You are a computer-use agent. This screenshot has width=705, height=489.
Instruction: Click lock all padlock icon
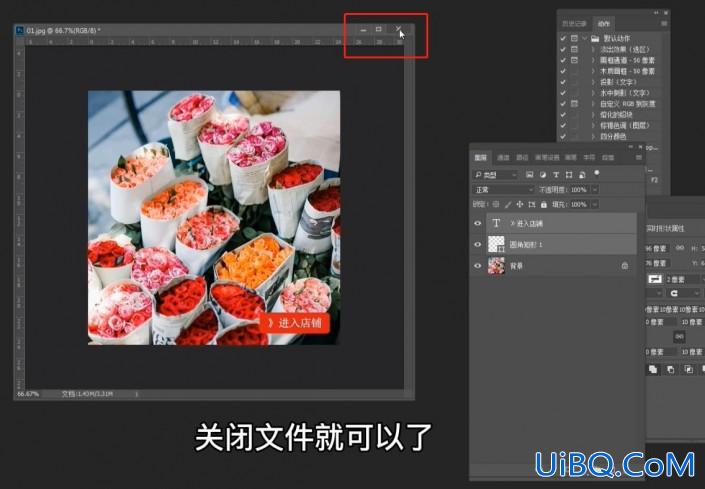[544, 204]
